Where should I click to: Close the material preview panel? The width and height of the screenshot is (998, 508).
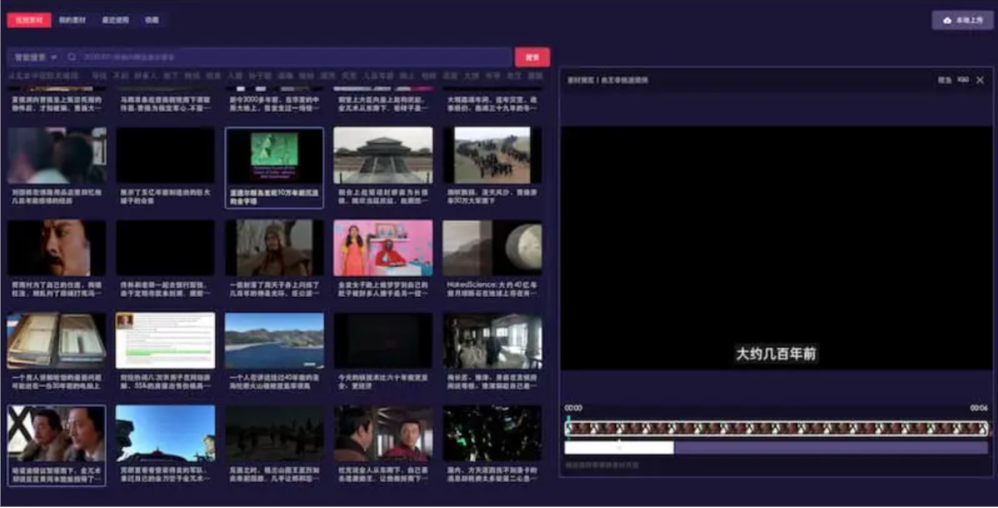pyautogui.click(x=980, y=80)
